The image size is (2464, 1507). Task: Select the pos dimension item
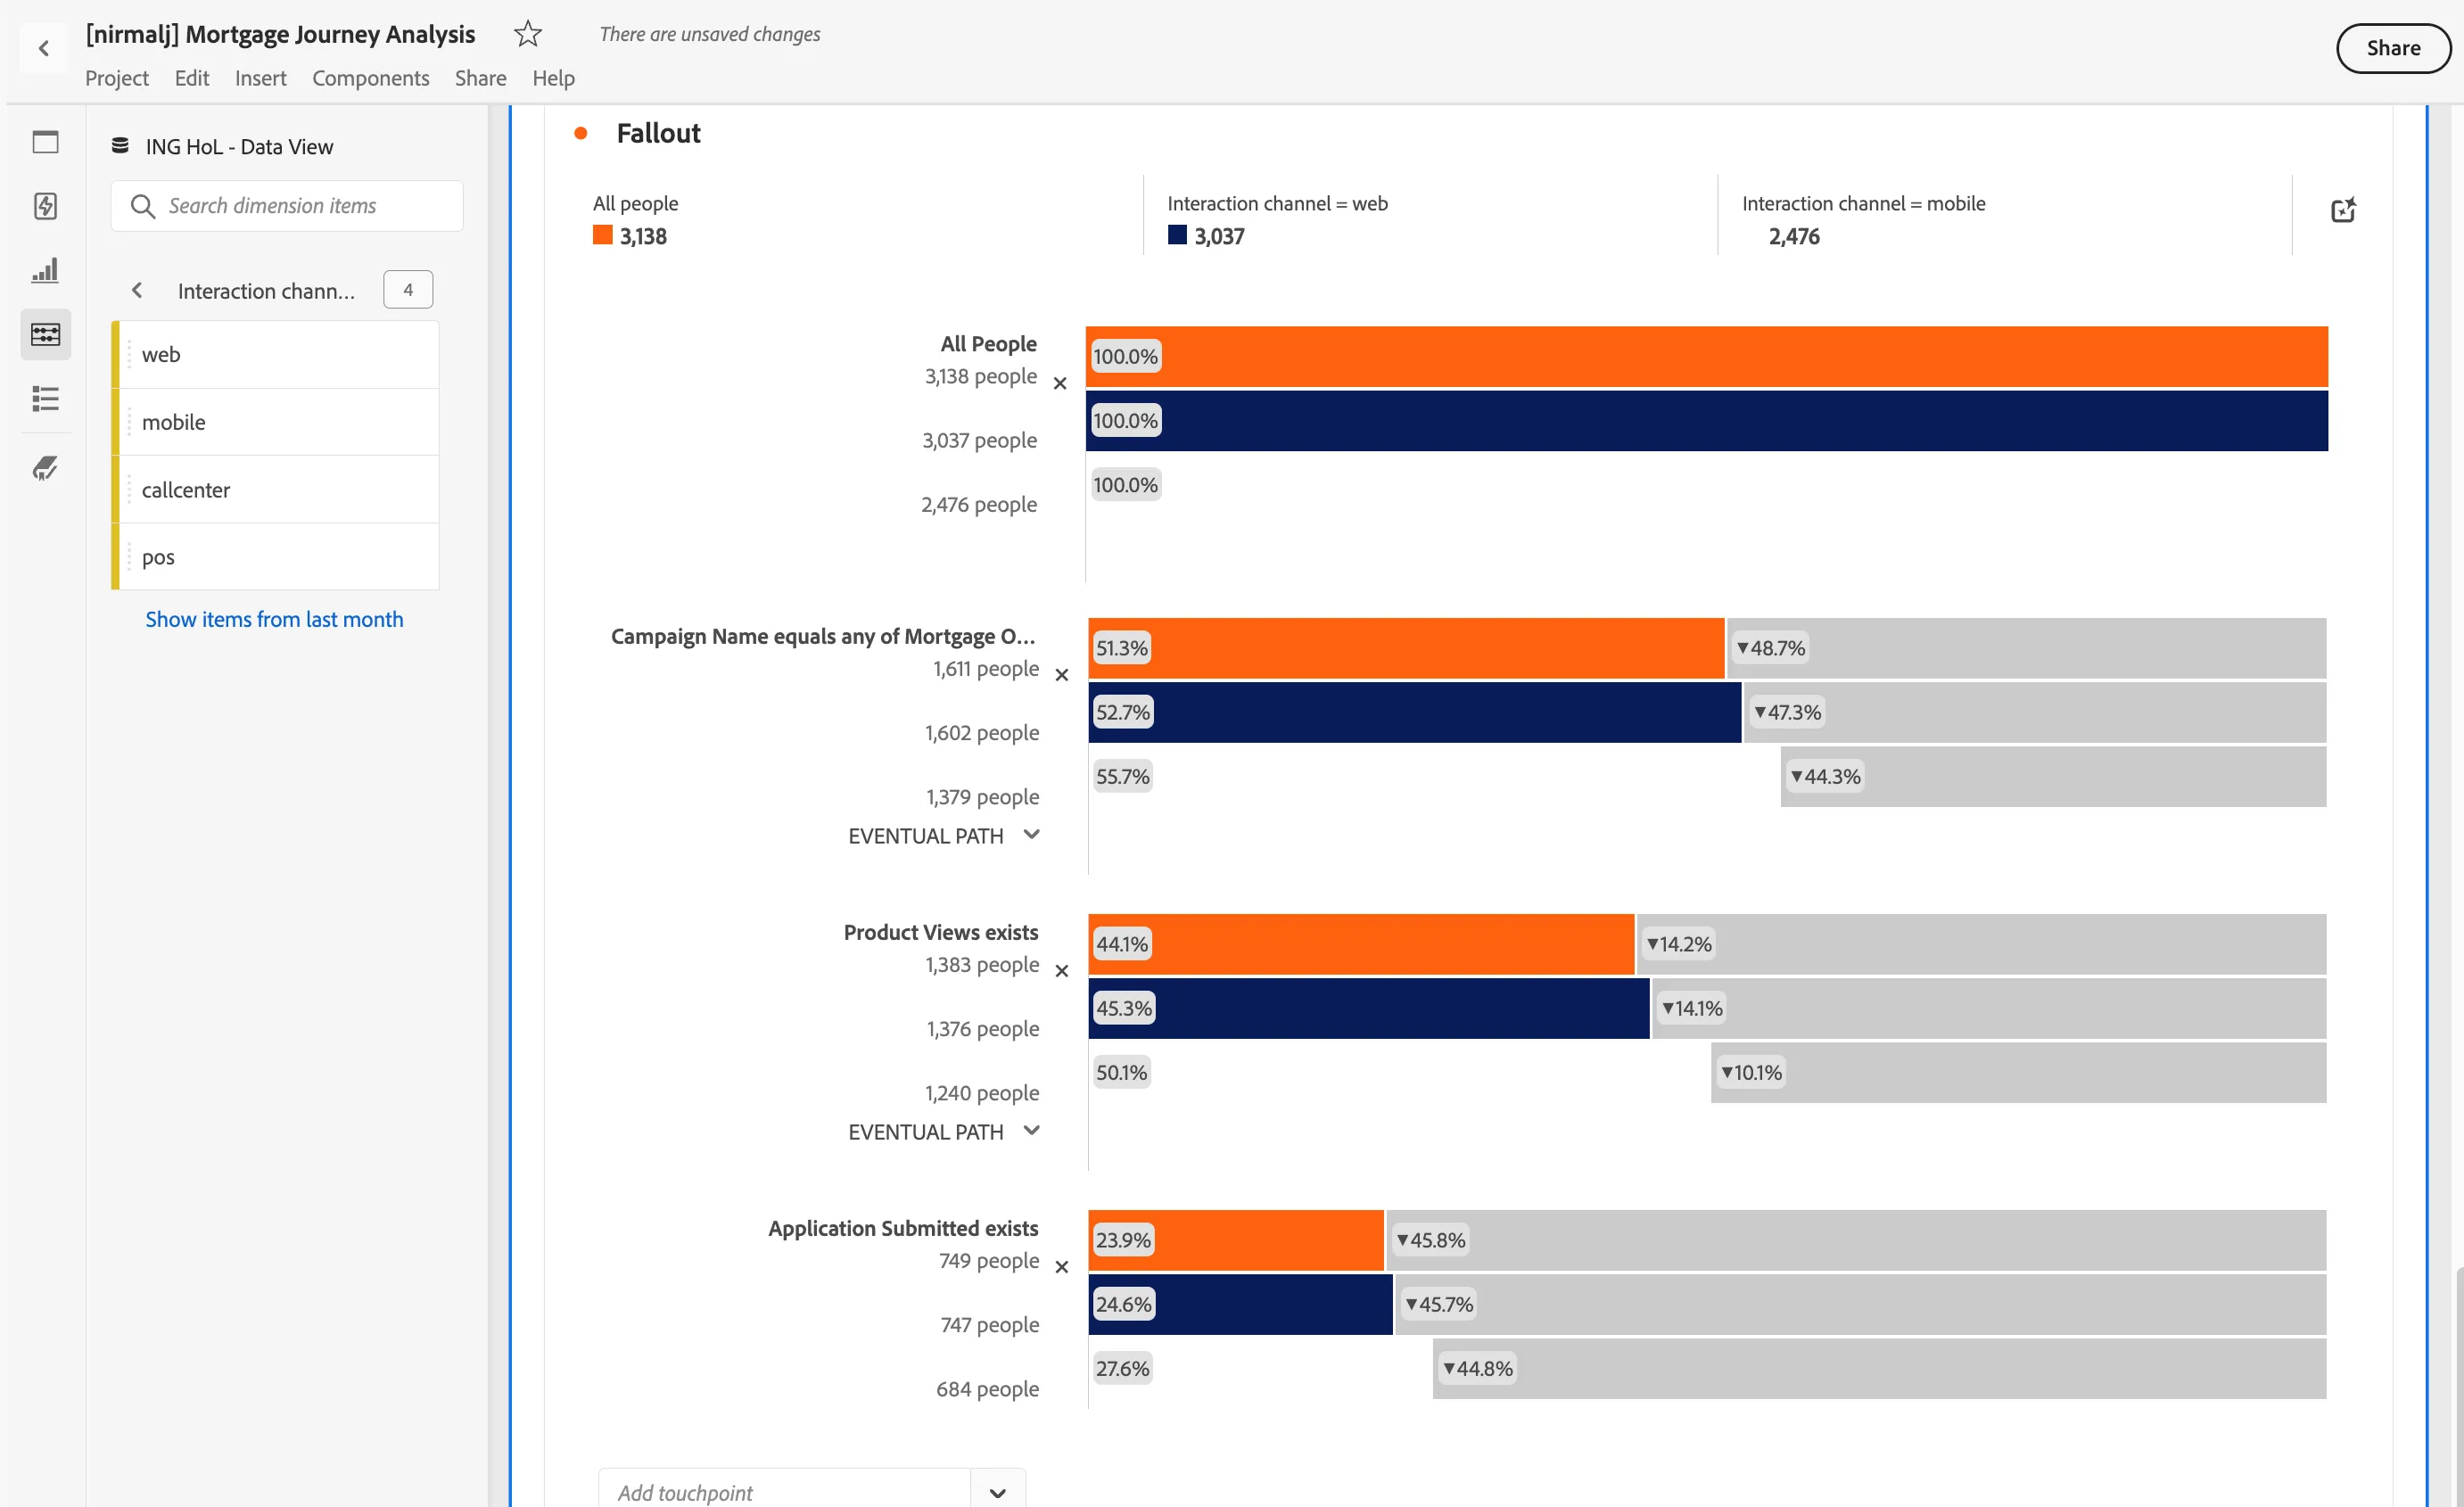(x=276, y=557)
